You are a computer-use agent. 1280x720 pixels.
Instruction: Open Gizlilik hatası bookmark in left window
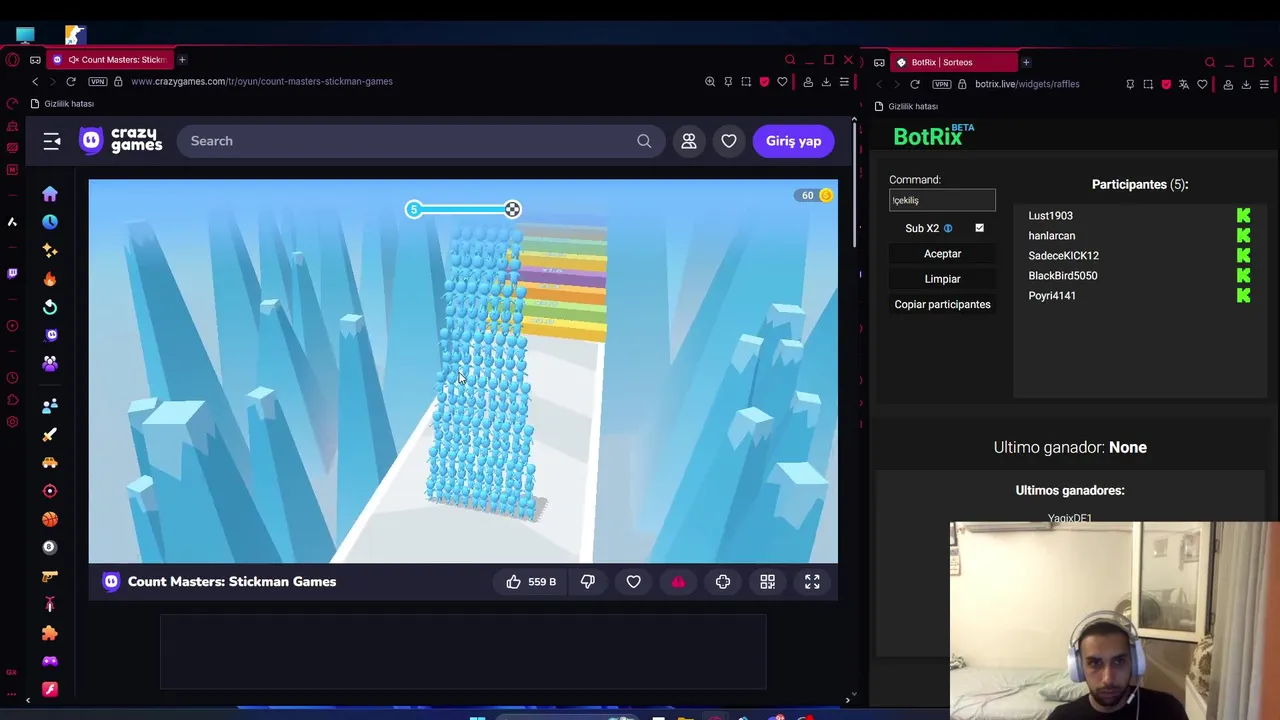click(x=62, y=104)
